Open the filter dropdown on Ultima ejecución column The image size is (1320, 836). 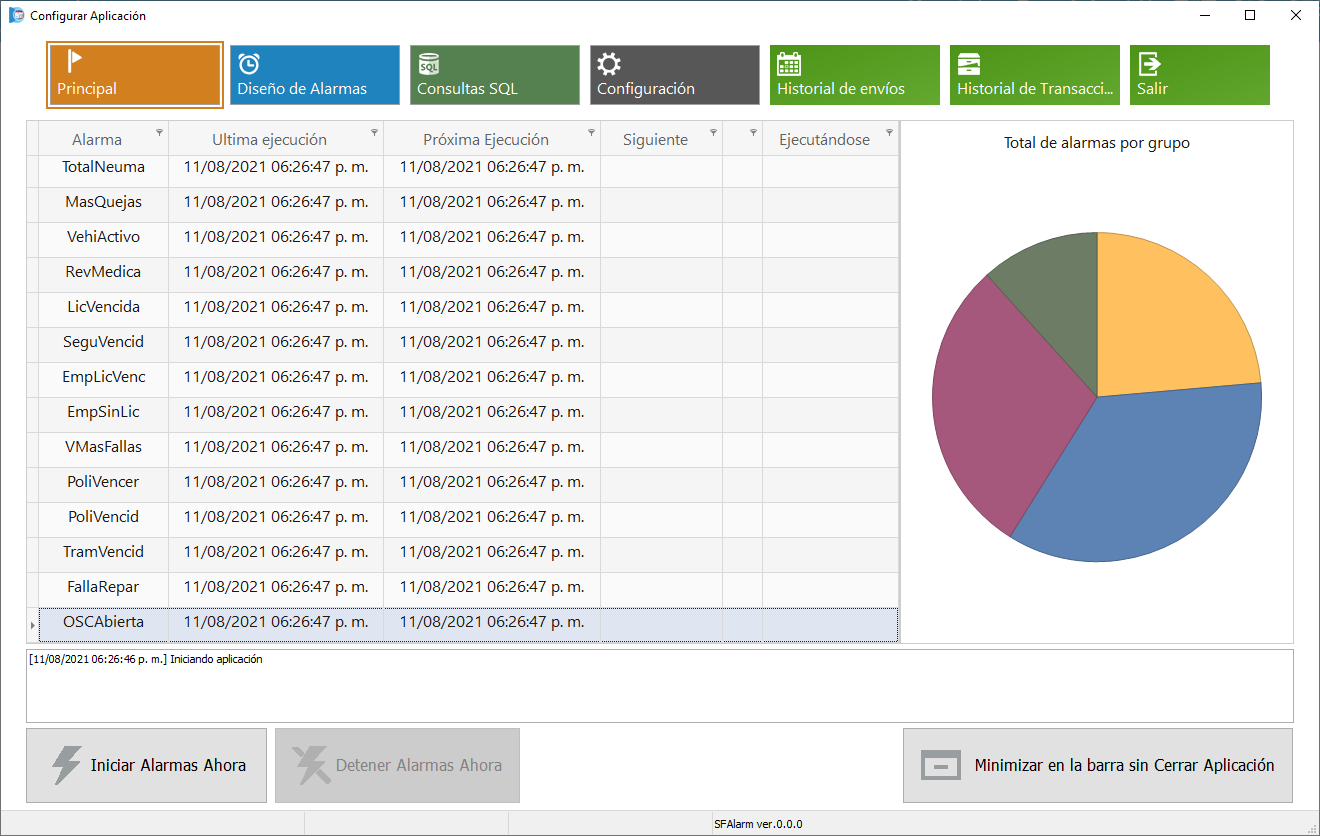coord(375,132)
